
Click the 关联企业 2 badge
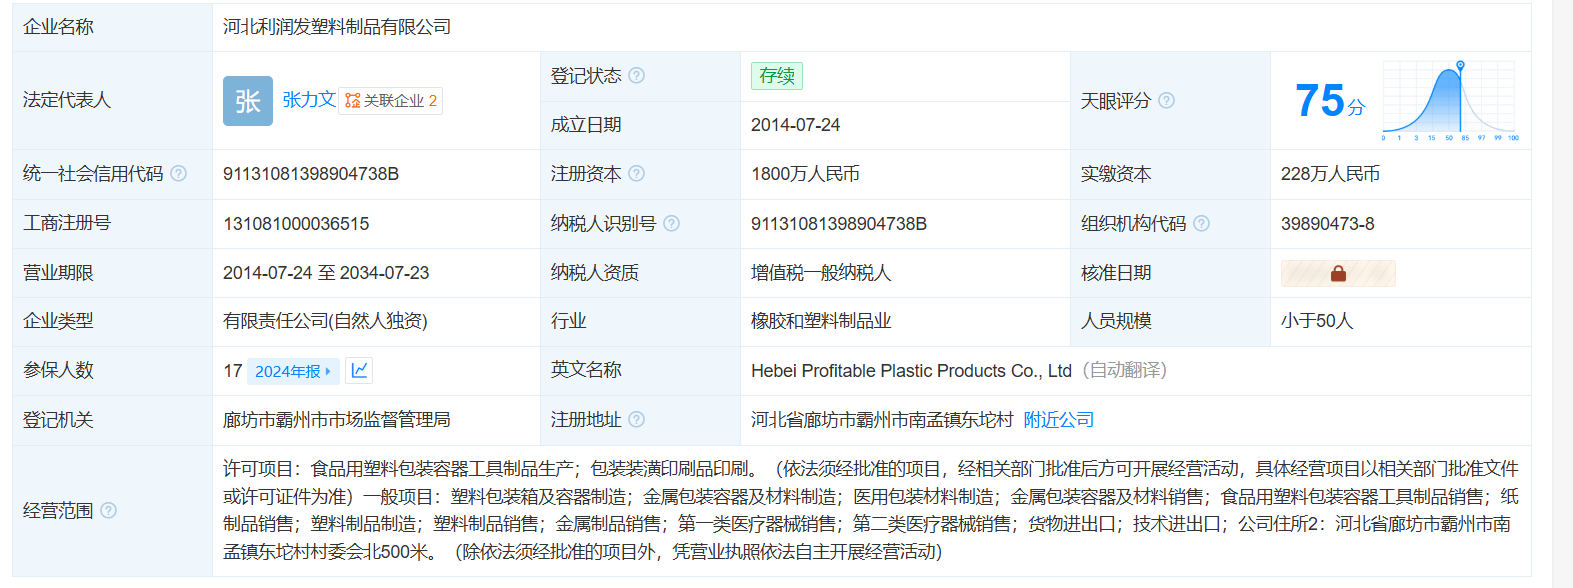(391, 101)
